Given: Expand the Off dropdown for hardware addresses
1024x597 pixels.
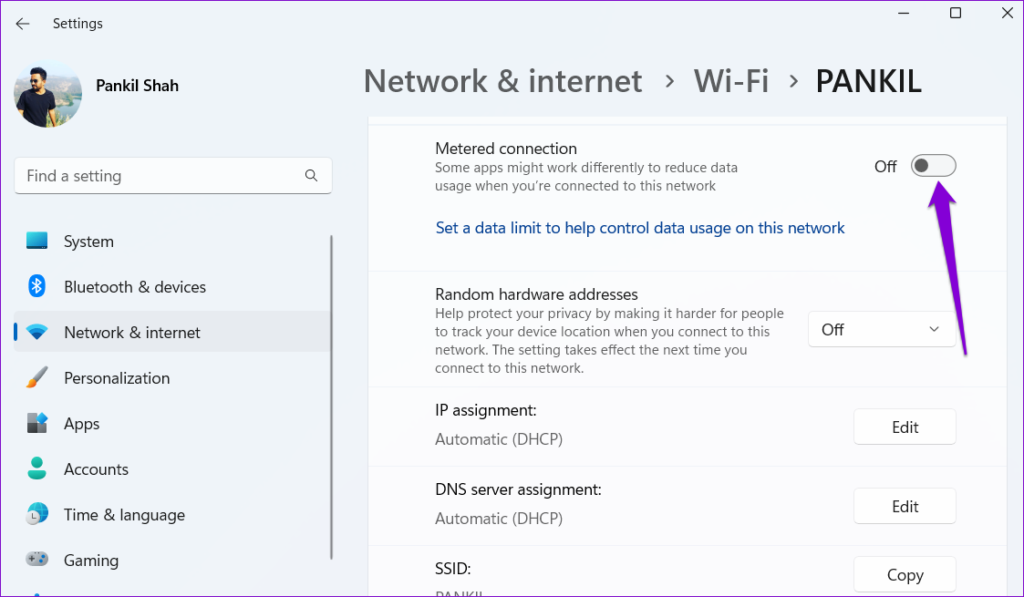Looking at the screenshot, I should (x=882, y=329).
